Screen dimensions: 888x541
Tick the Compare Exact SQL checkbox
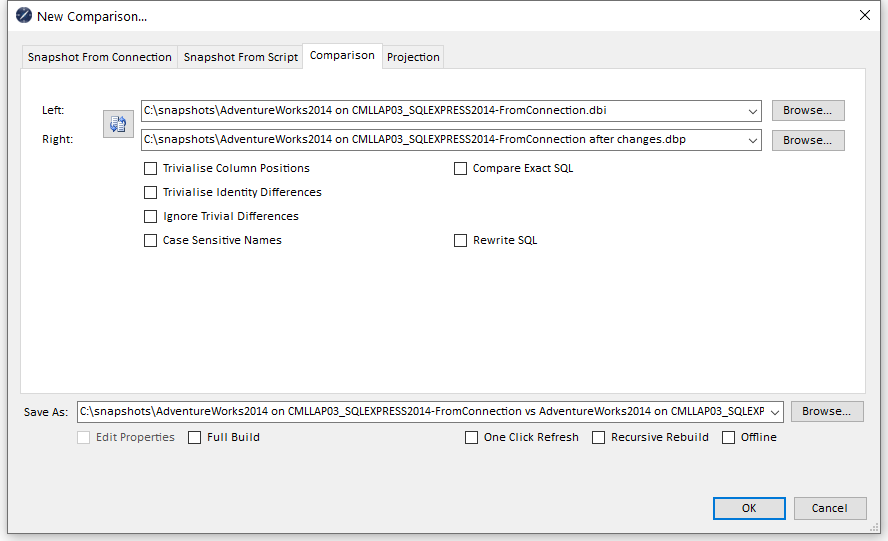point(461,169)
